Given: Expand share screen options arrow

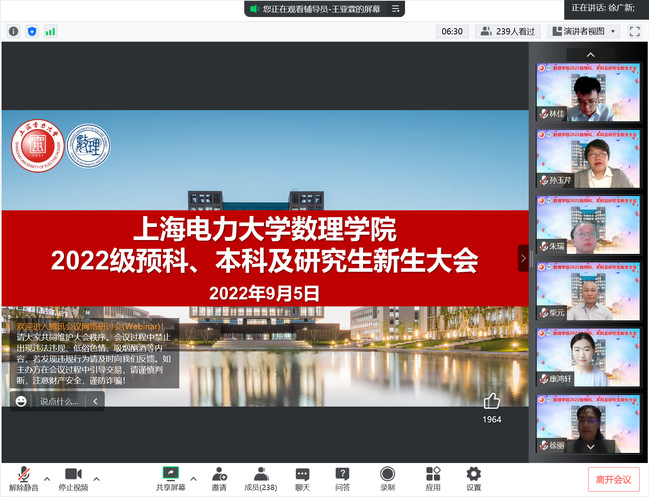Looking at the screenshot, I should [193, 479].
